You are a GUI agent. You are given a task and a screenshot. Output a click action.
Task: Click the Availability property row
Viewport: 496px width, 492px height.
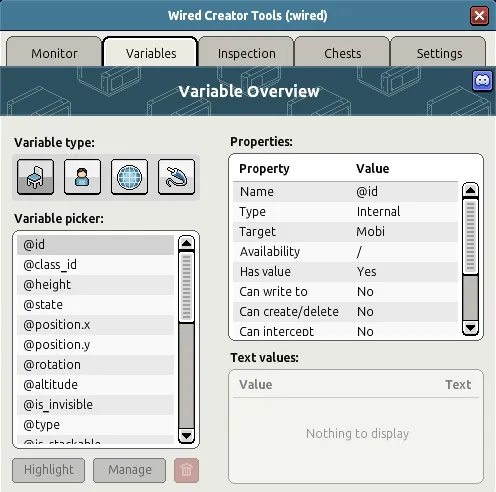pos(345,252)
